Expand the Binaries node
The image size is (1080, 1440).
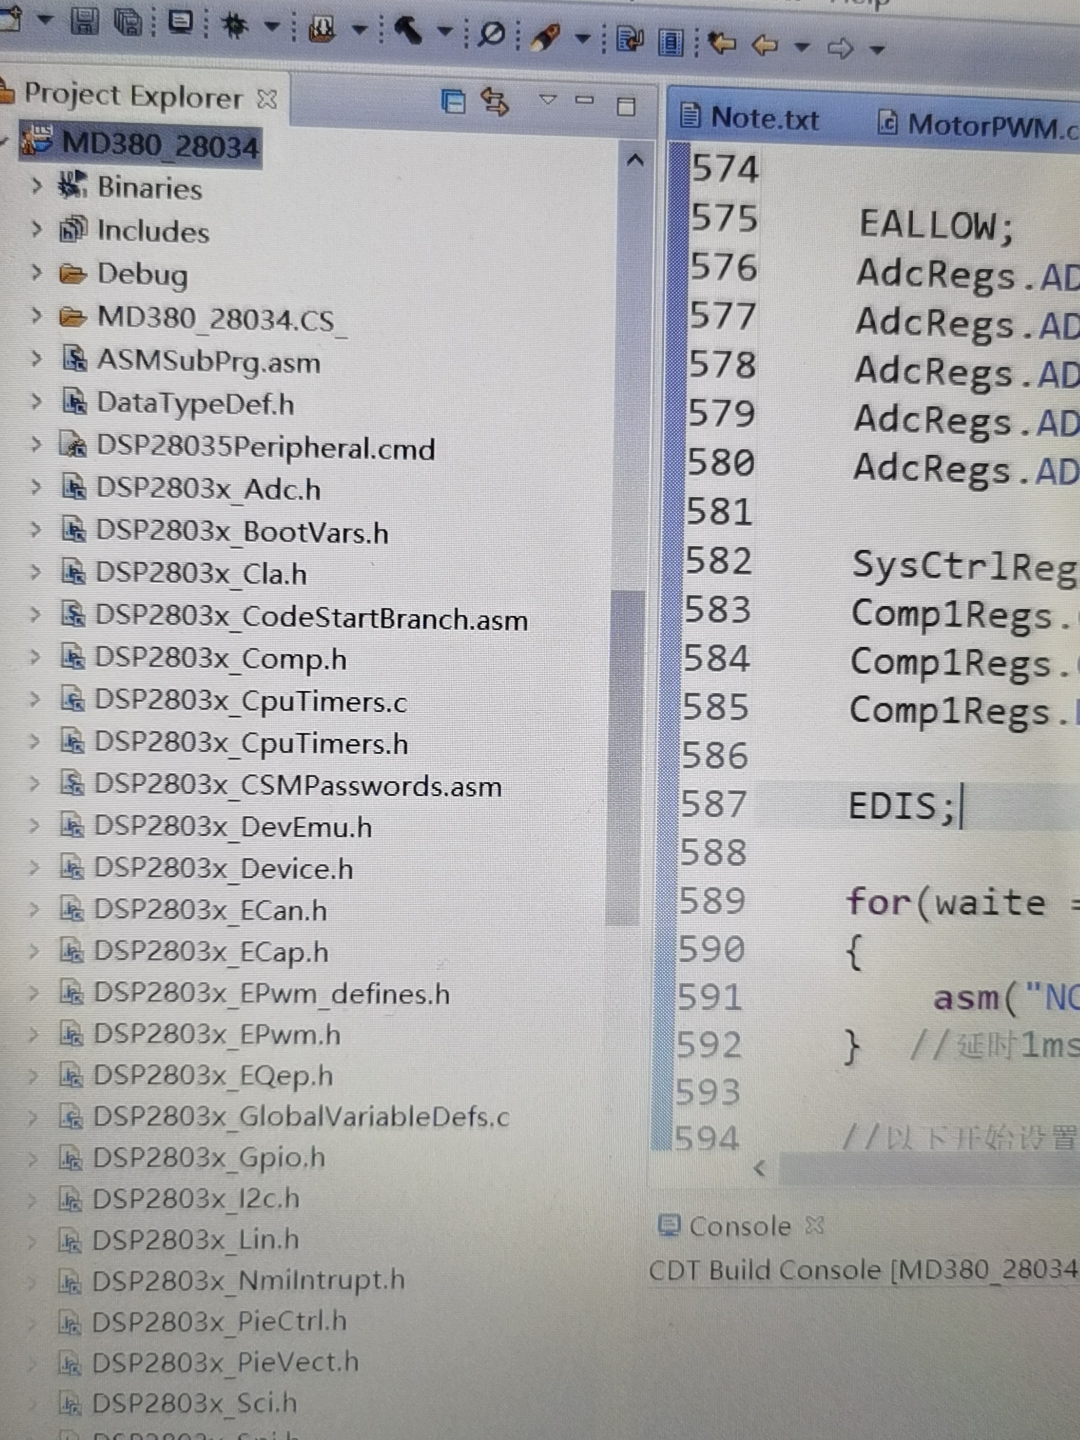(x=37, y=186)
